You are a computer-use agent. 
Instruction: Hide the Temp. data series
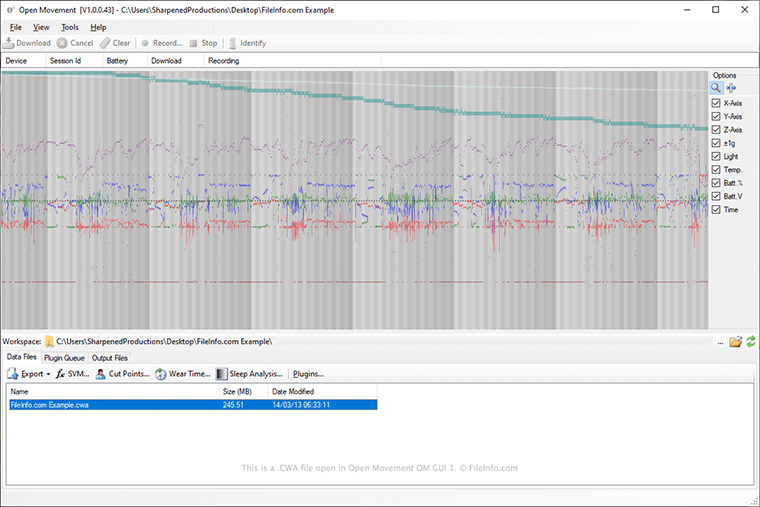tap(715, 169)
